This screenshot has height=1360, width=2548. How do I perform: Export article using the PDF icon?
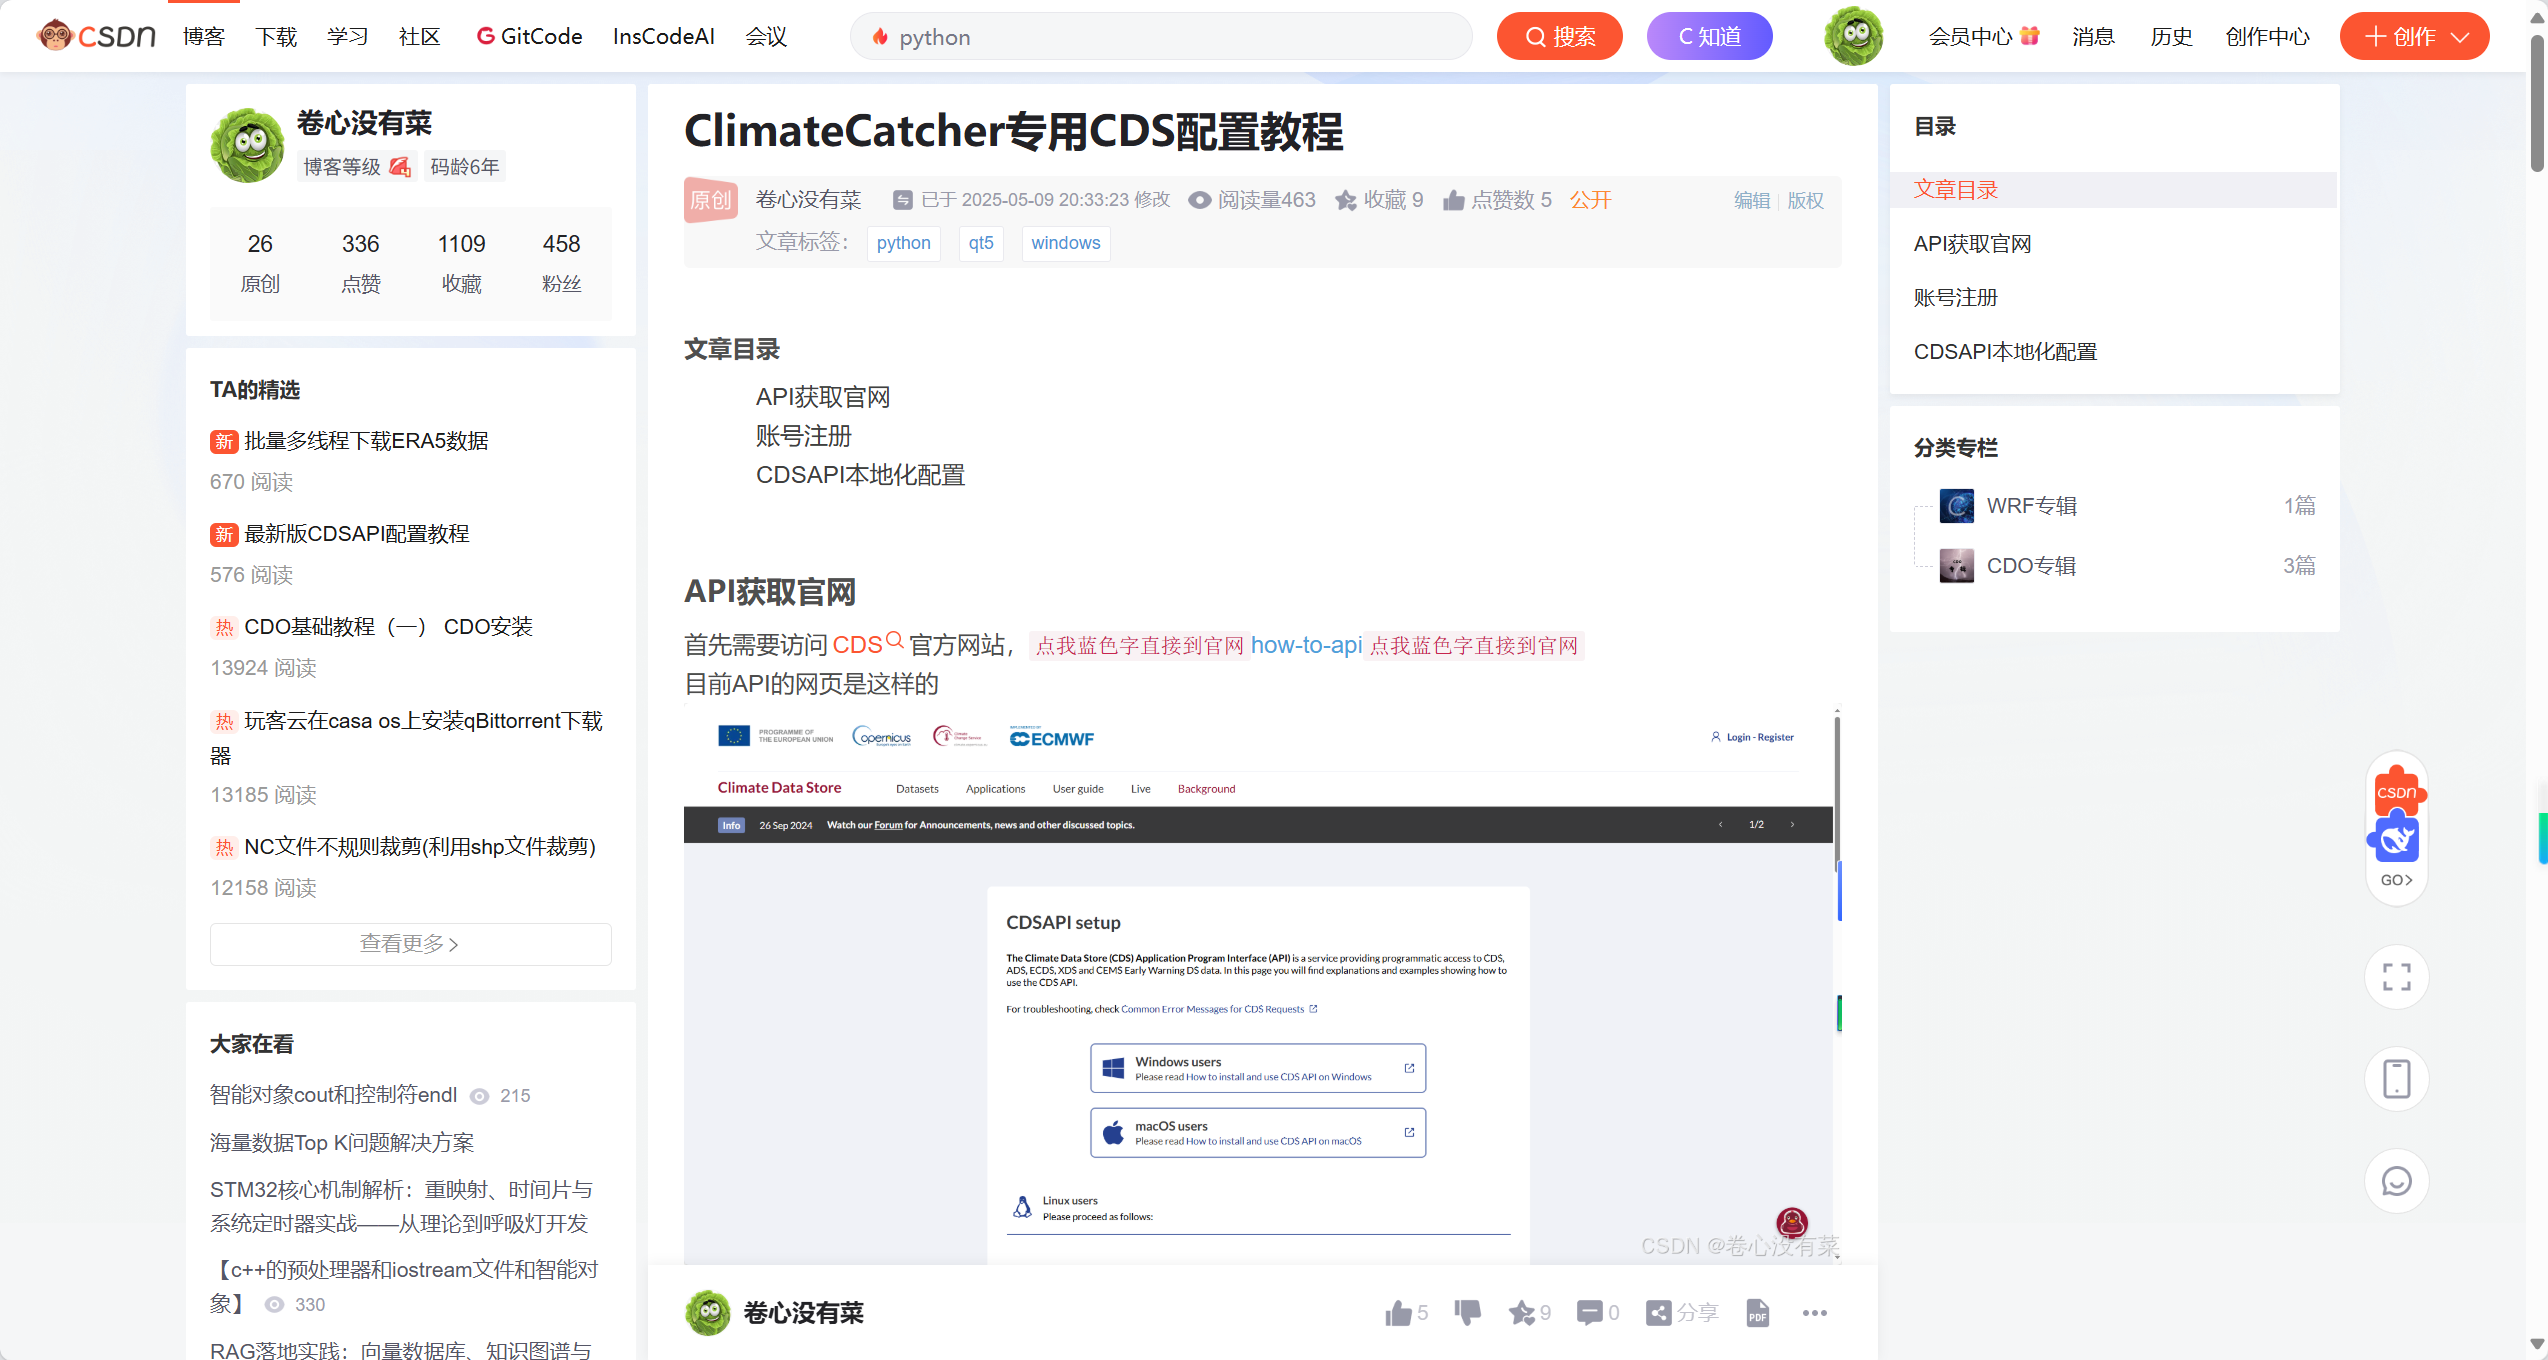pos(1757,1313)
